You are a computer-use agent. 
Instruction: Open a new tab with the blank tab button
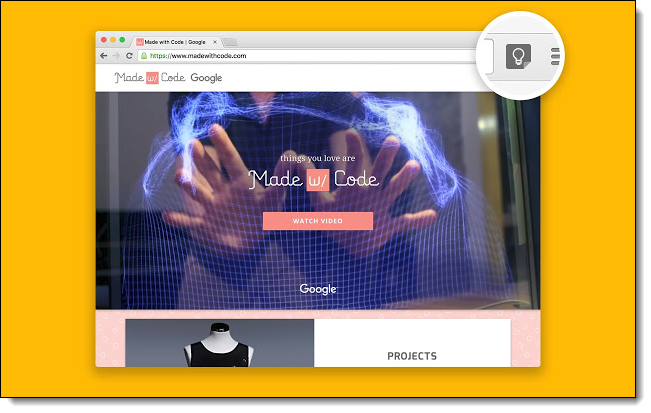[230, 42]
